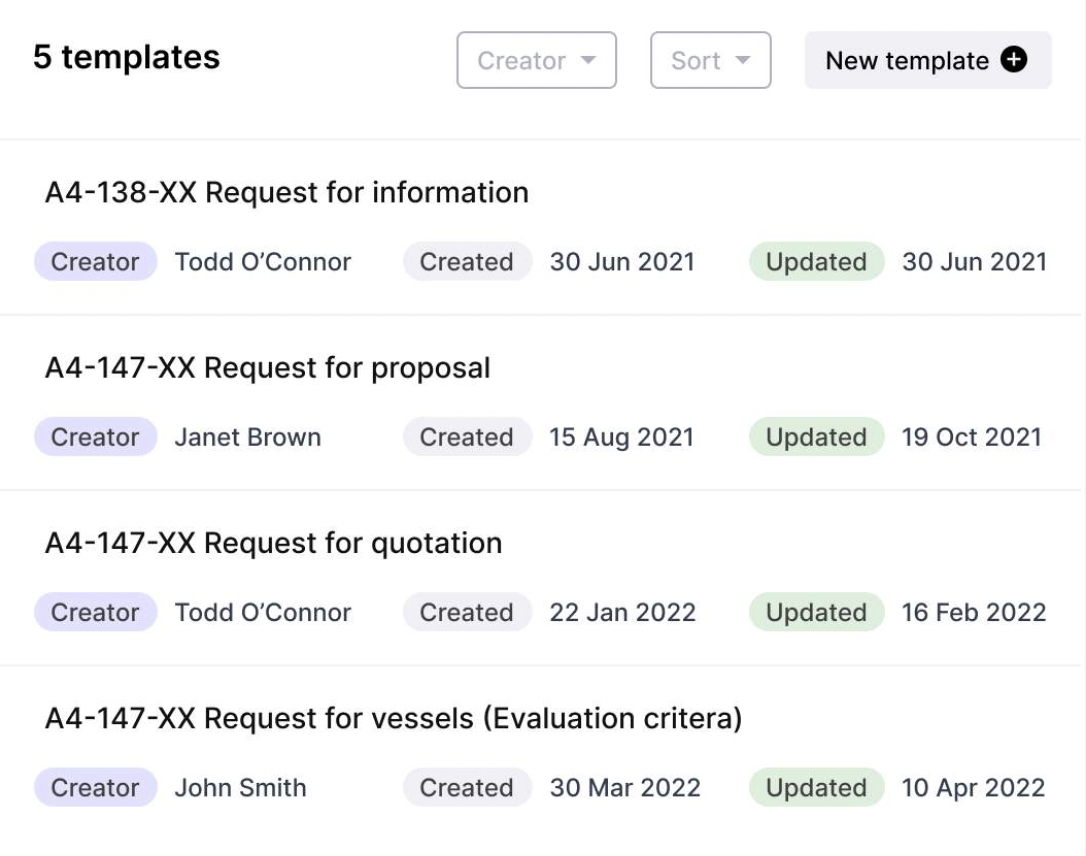The image size is (1086, 856).
Task: Click the plus icon on New template button
Action: (1013, 60)
